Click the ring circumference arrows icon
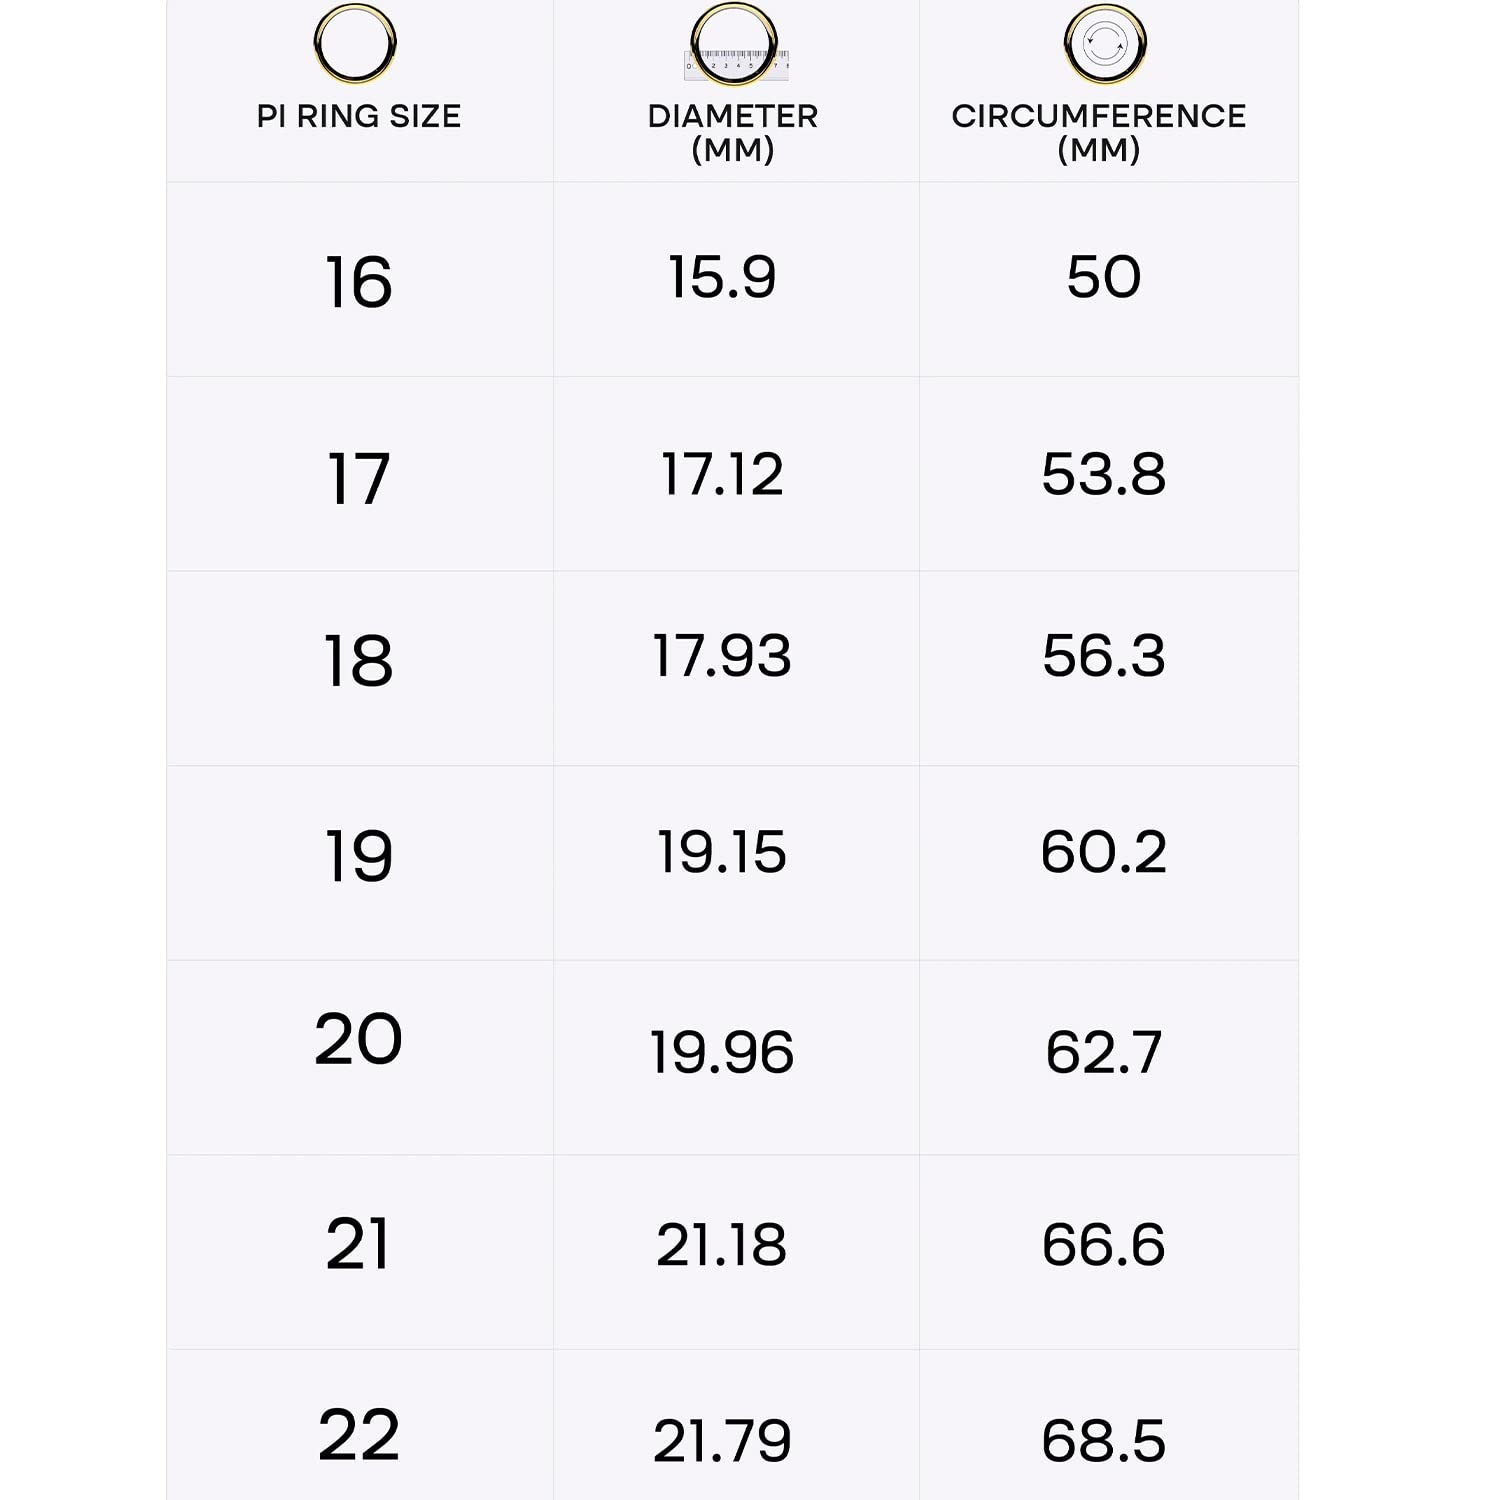The height and width of the screenshot is (1500, 1500). coord(1104,44)
